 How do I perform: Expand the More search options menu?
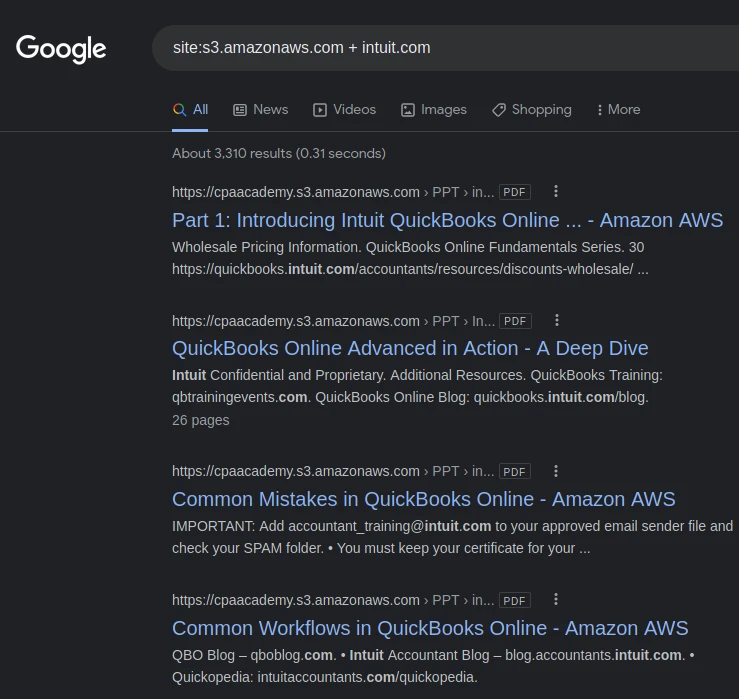pyautogui.click(x=618, y=110)
